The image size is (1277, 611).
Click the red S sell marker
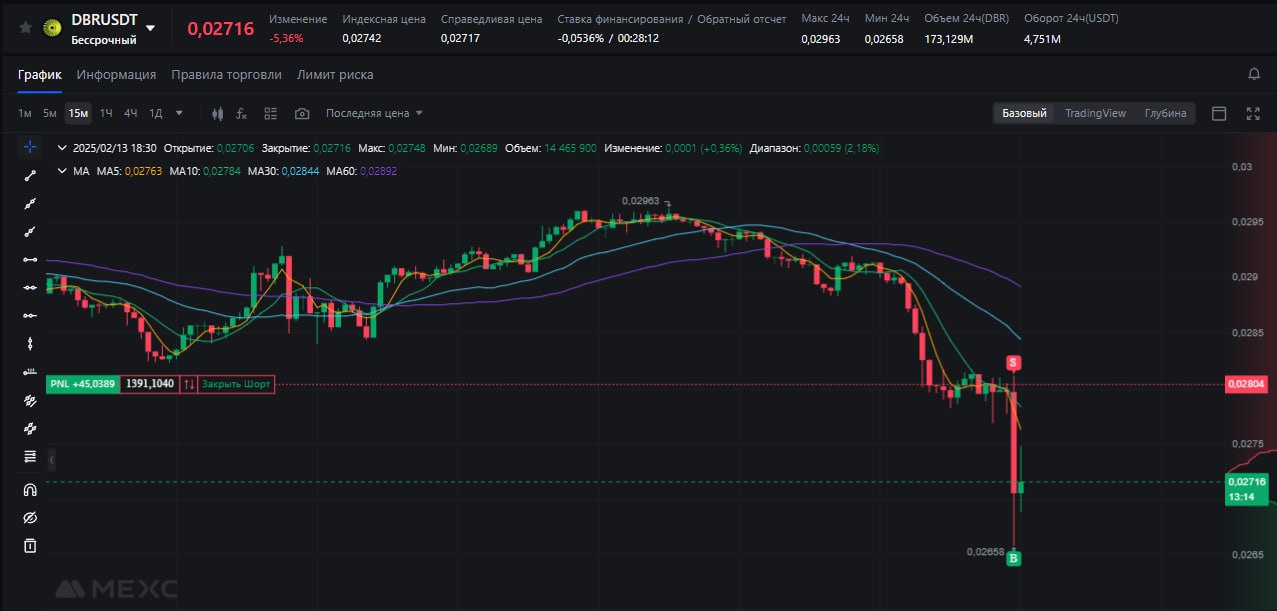1014,362
